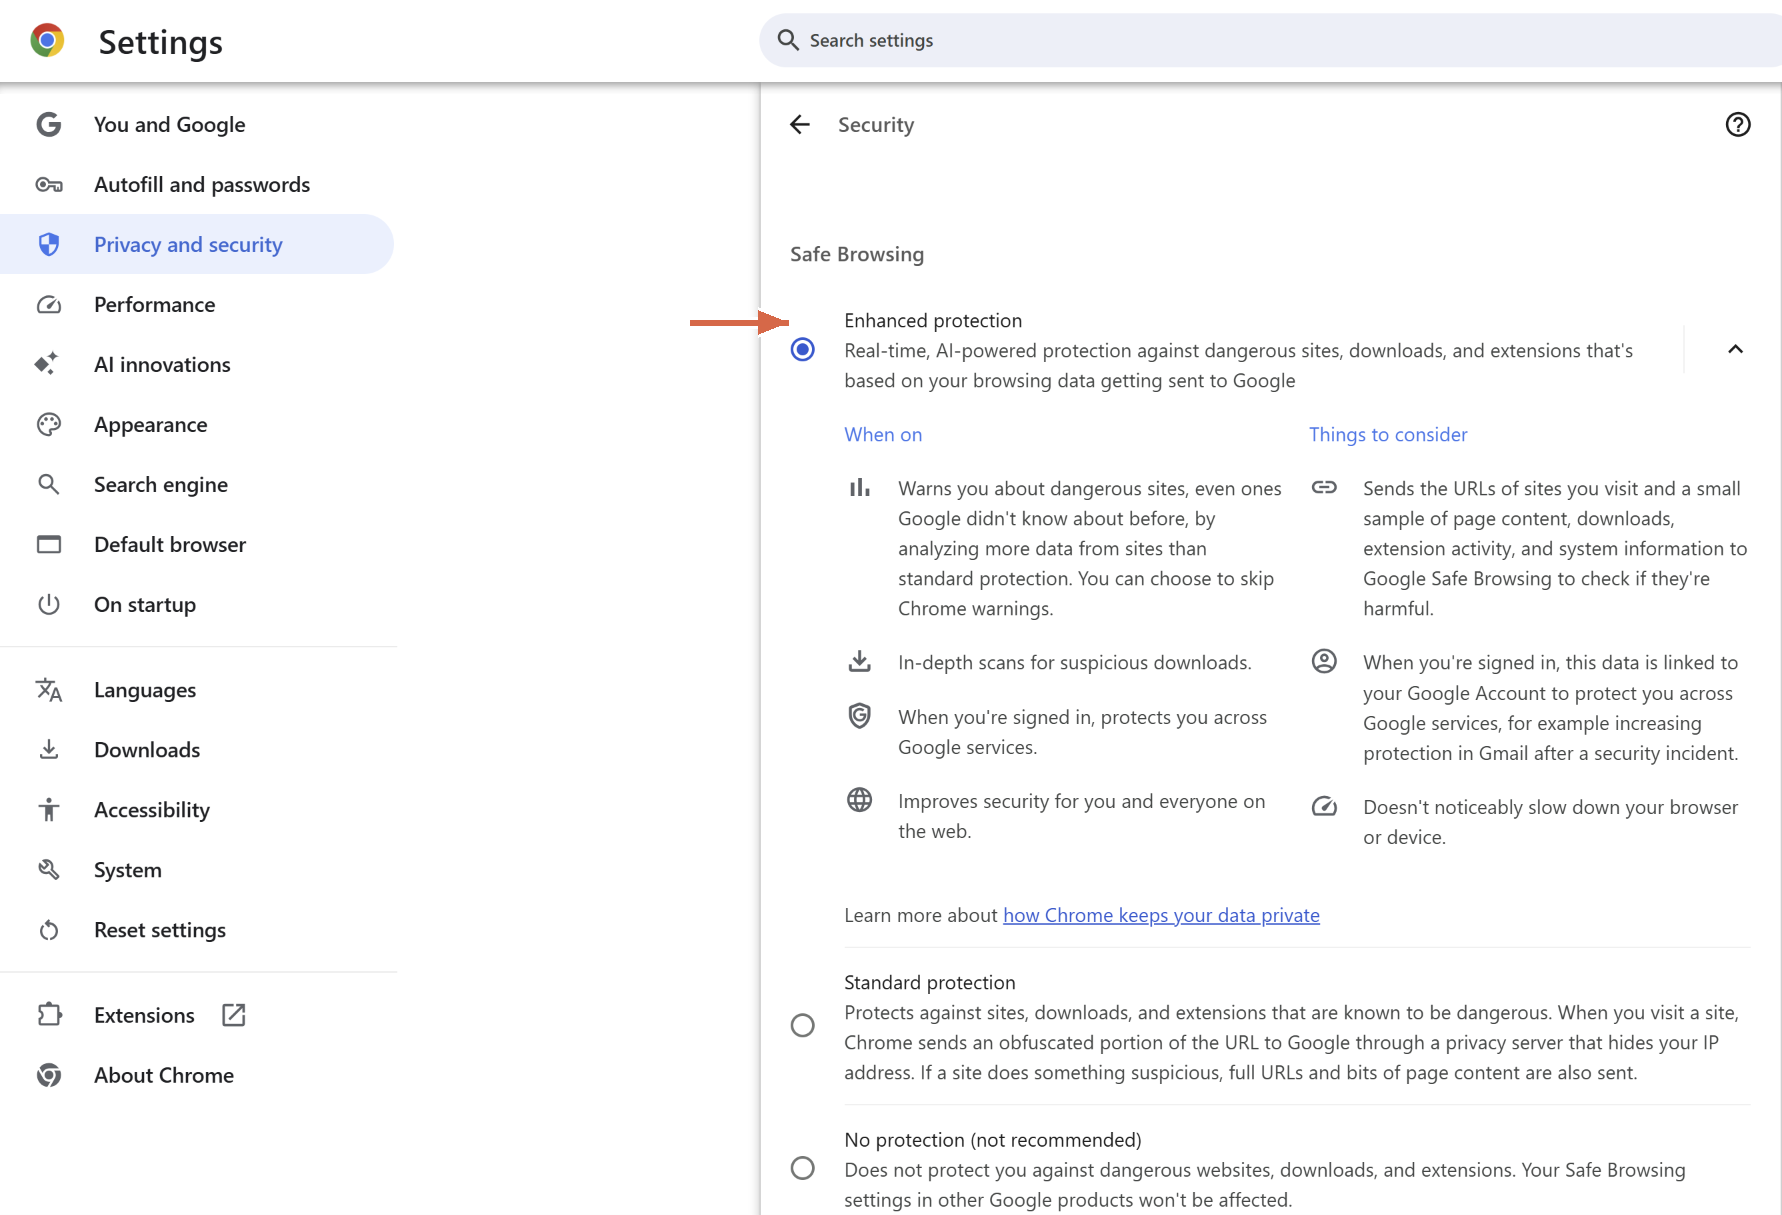Click 'In-depth scans for suspicious downloads.' text
This screenshot has width=1782, height=1215.
tap(1075, 662)
